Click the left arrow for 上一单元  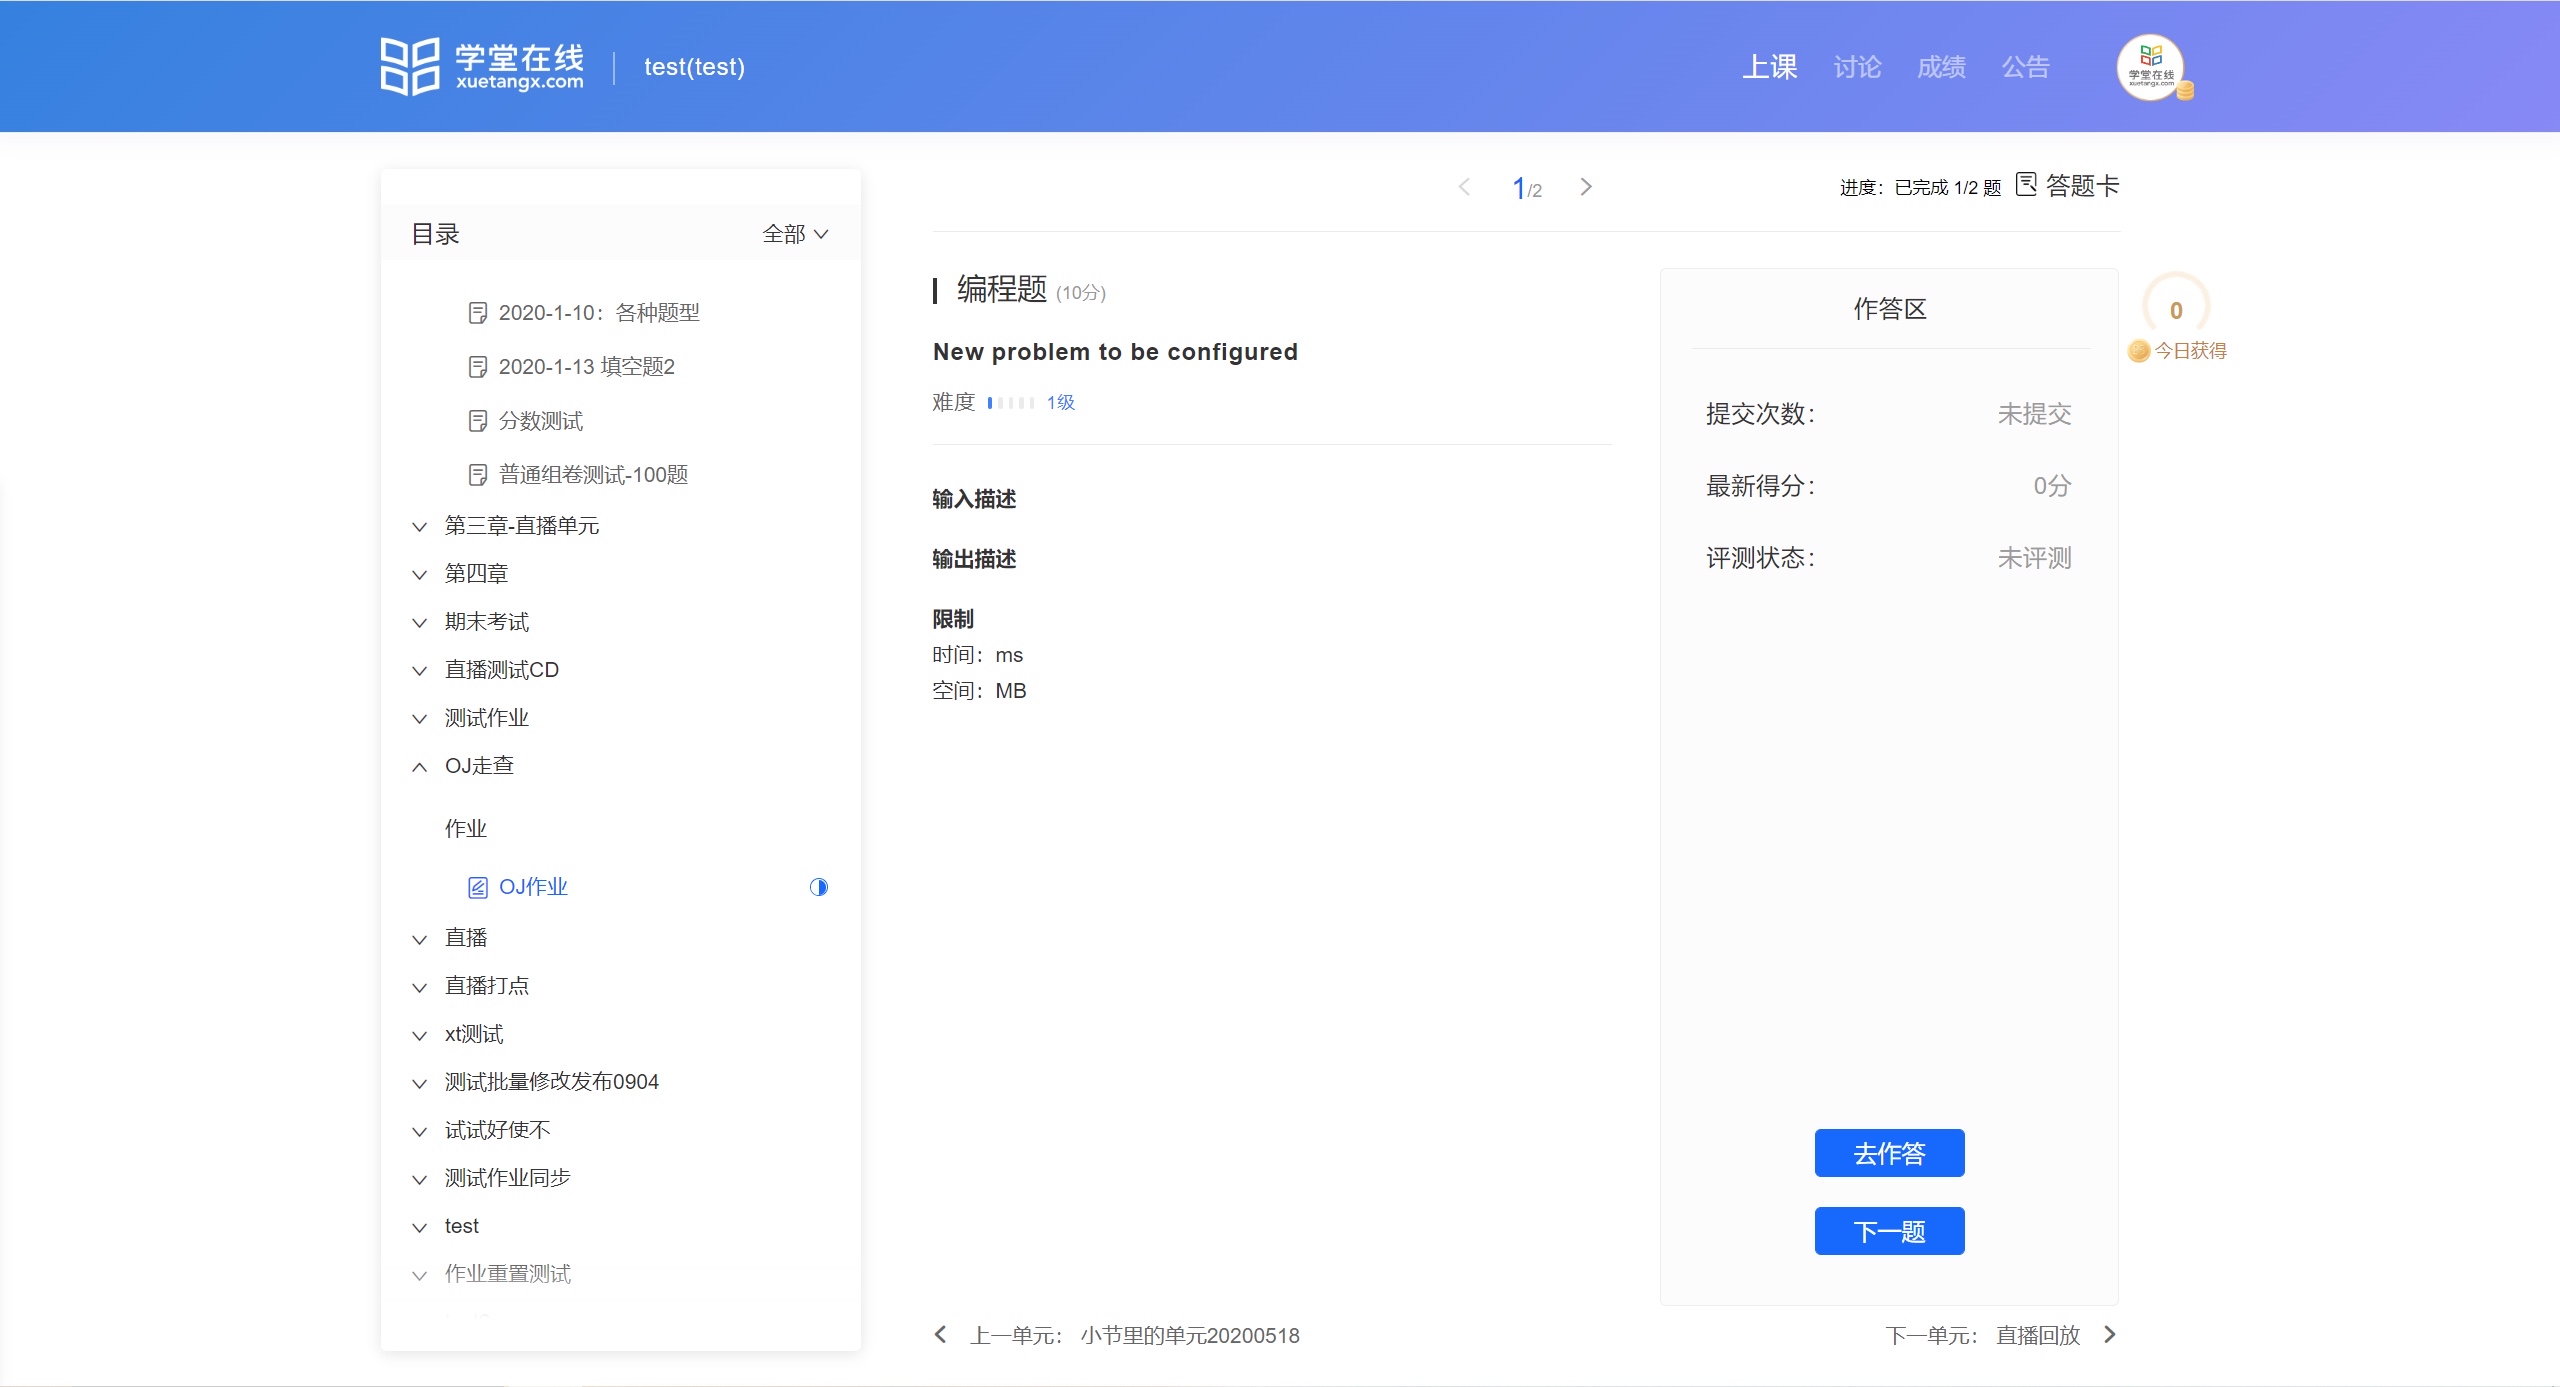940,1335
